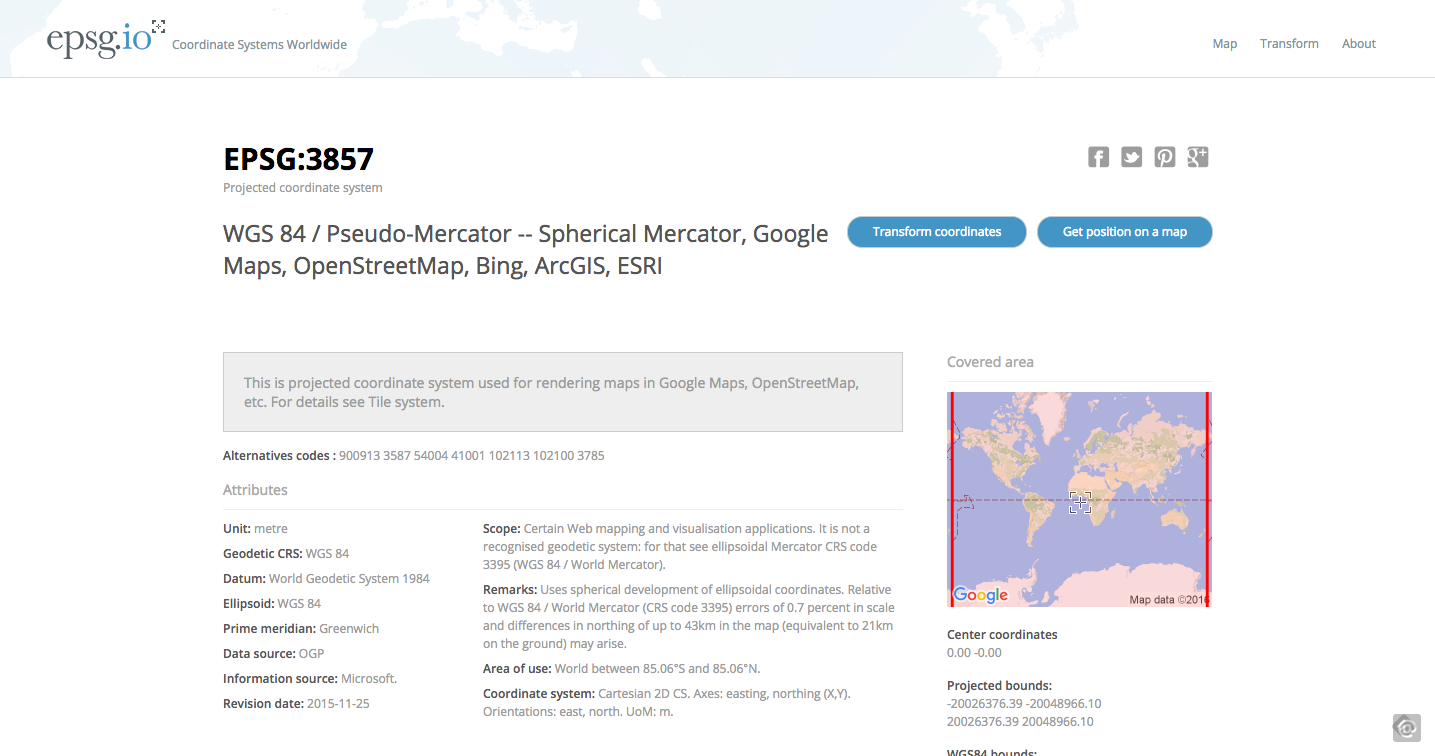Screen dimensions: 1435x756
Task: Click Data source OGP value
Action: tap(311, 654)
